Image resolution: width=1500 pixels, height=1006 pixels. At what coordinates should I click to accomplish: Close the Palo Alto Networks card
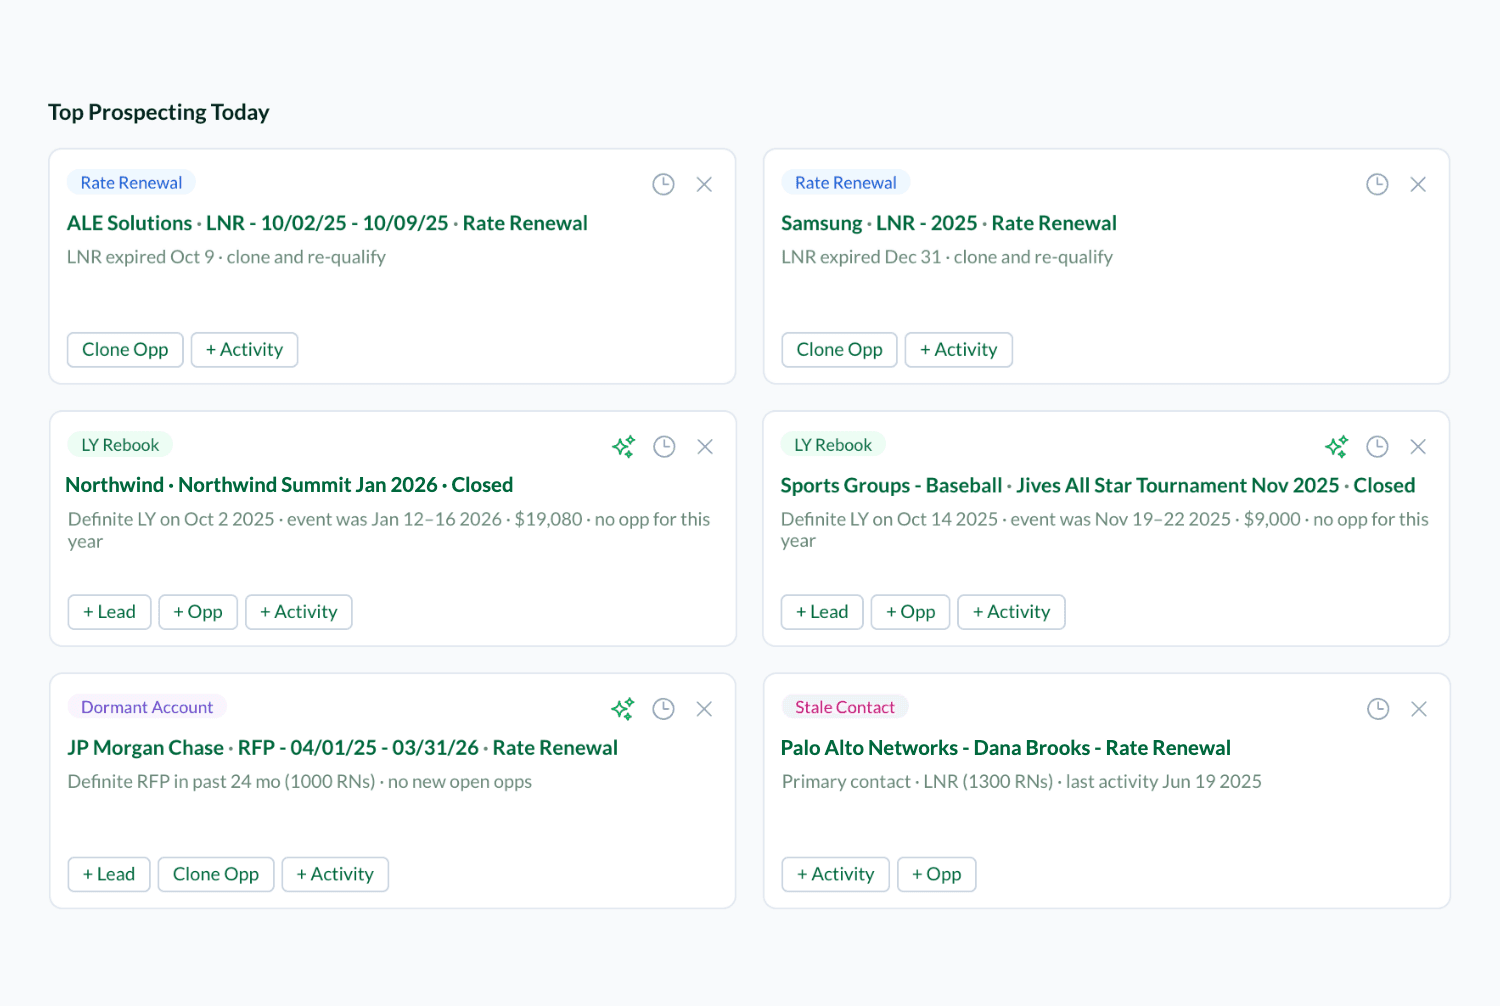1419,709
